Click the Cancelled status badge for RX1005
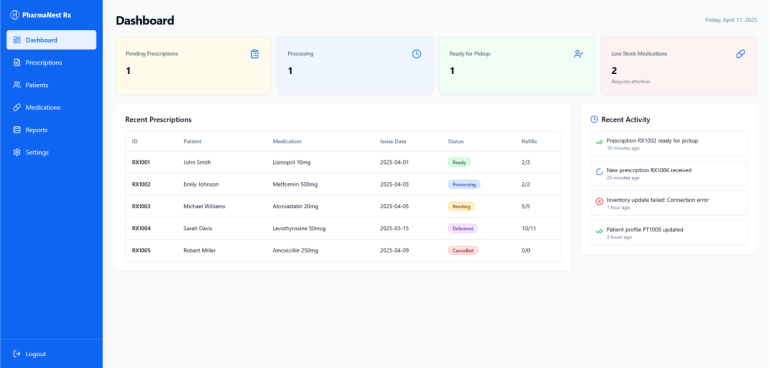The width and height of the screenshot is (770, 368). point(463,251)
